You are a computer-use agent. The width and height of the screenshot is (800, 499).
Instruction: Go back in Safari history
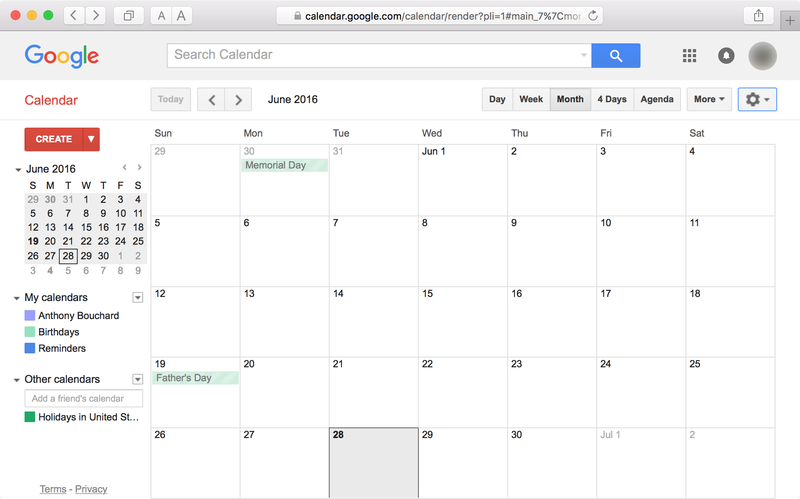(x=73, y=16)
